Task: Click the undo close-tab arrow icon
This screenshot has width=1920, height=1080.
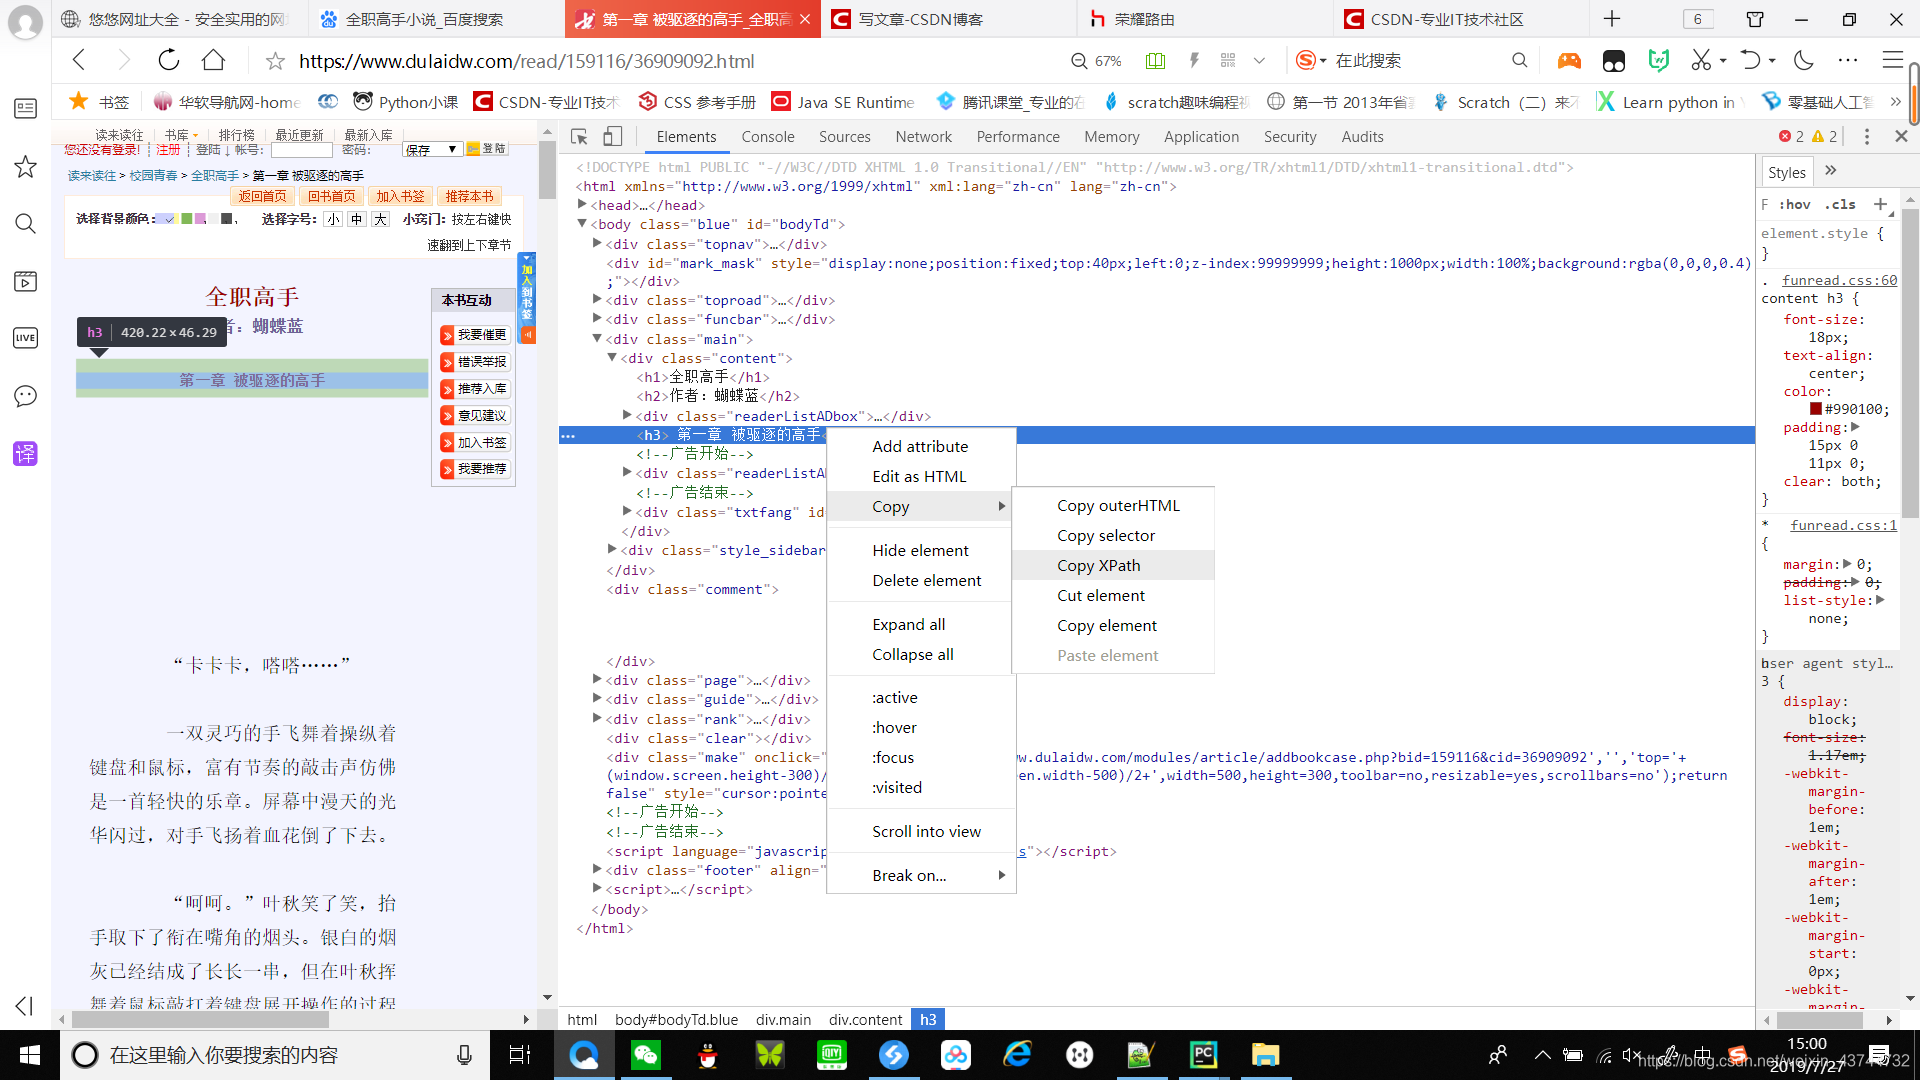Action: (x=1750, y=61)
